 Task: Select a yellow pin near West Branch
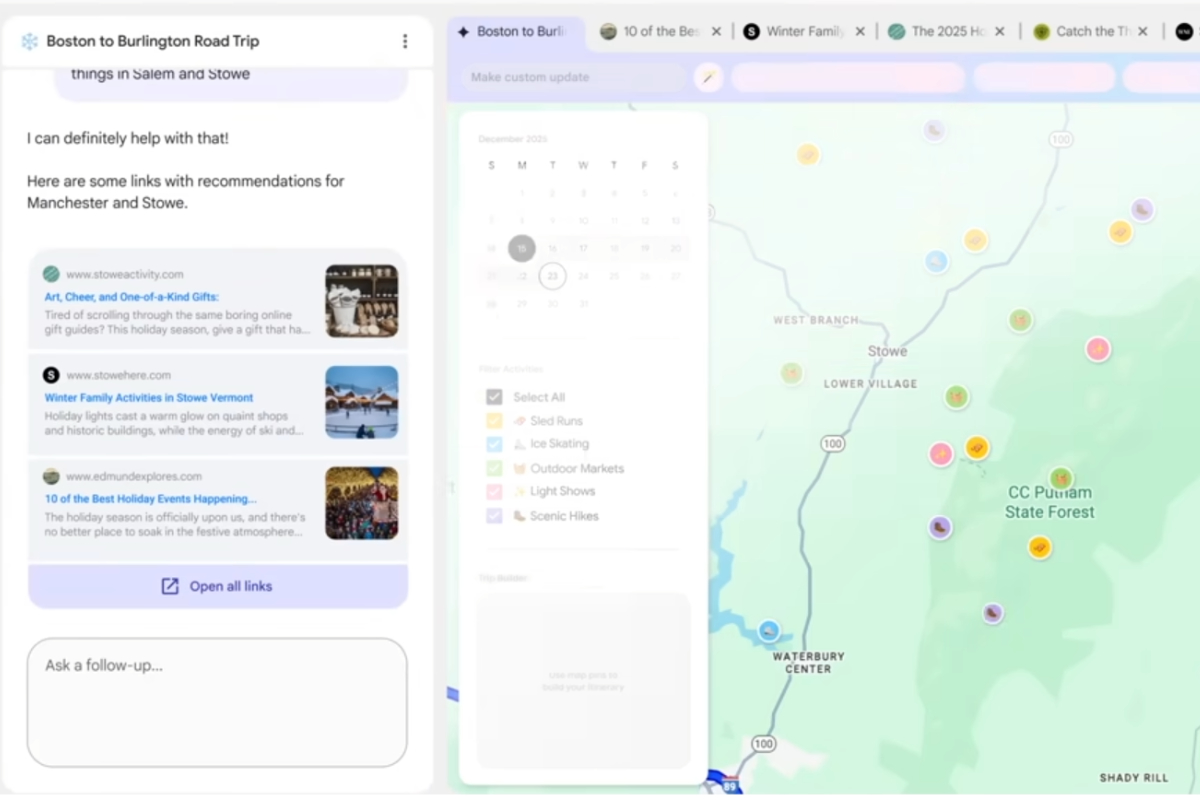pos(808,154)
